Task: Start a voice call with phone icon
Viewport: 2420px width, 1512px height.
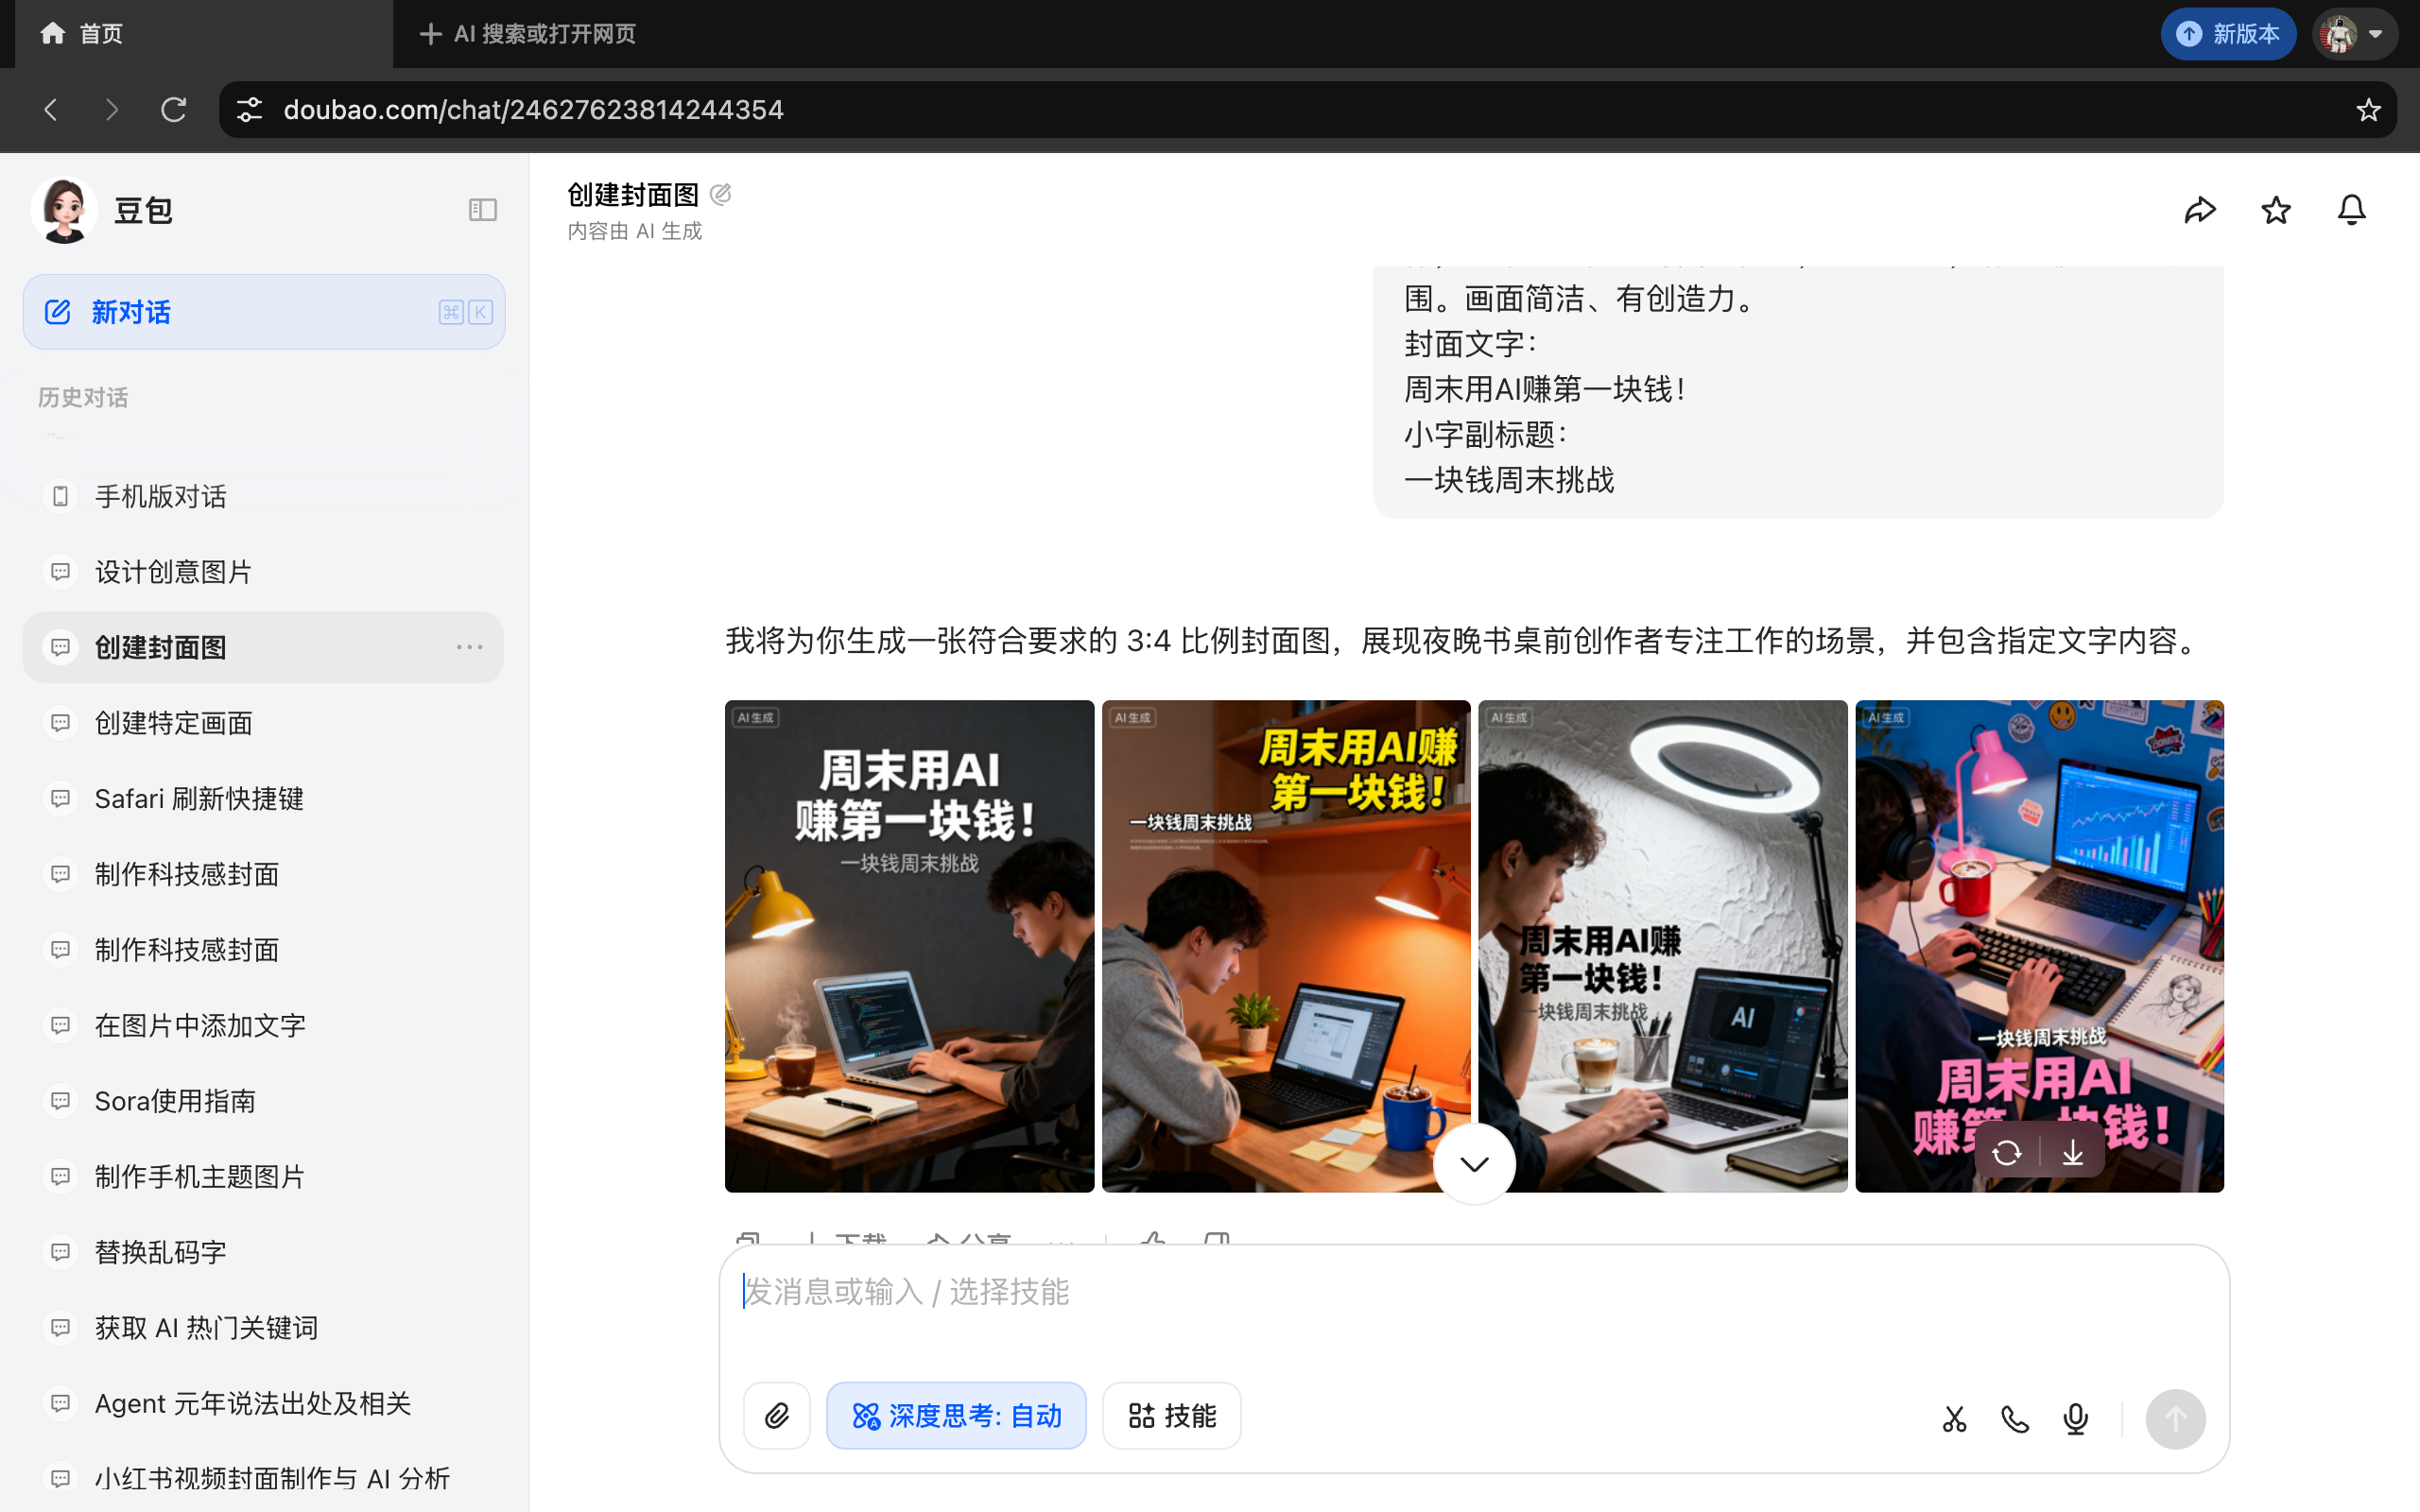Action: [2014, 1418]
